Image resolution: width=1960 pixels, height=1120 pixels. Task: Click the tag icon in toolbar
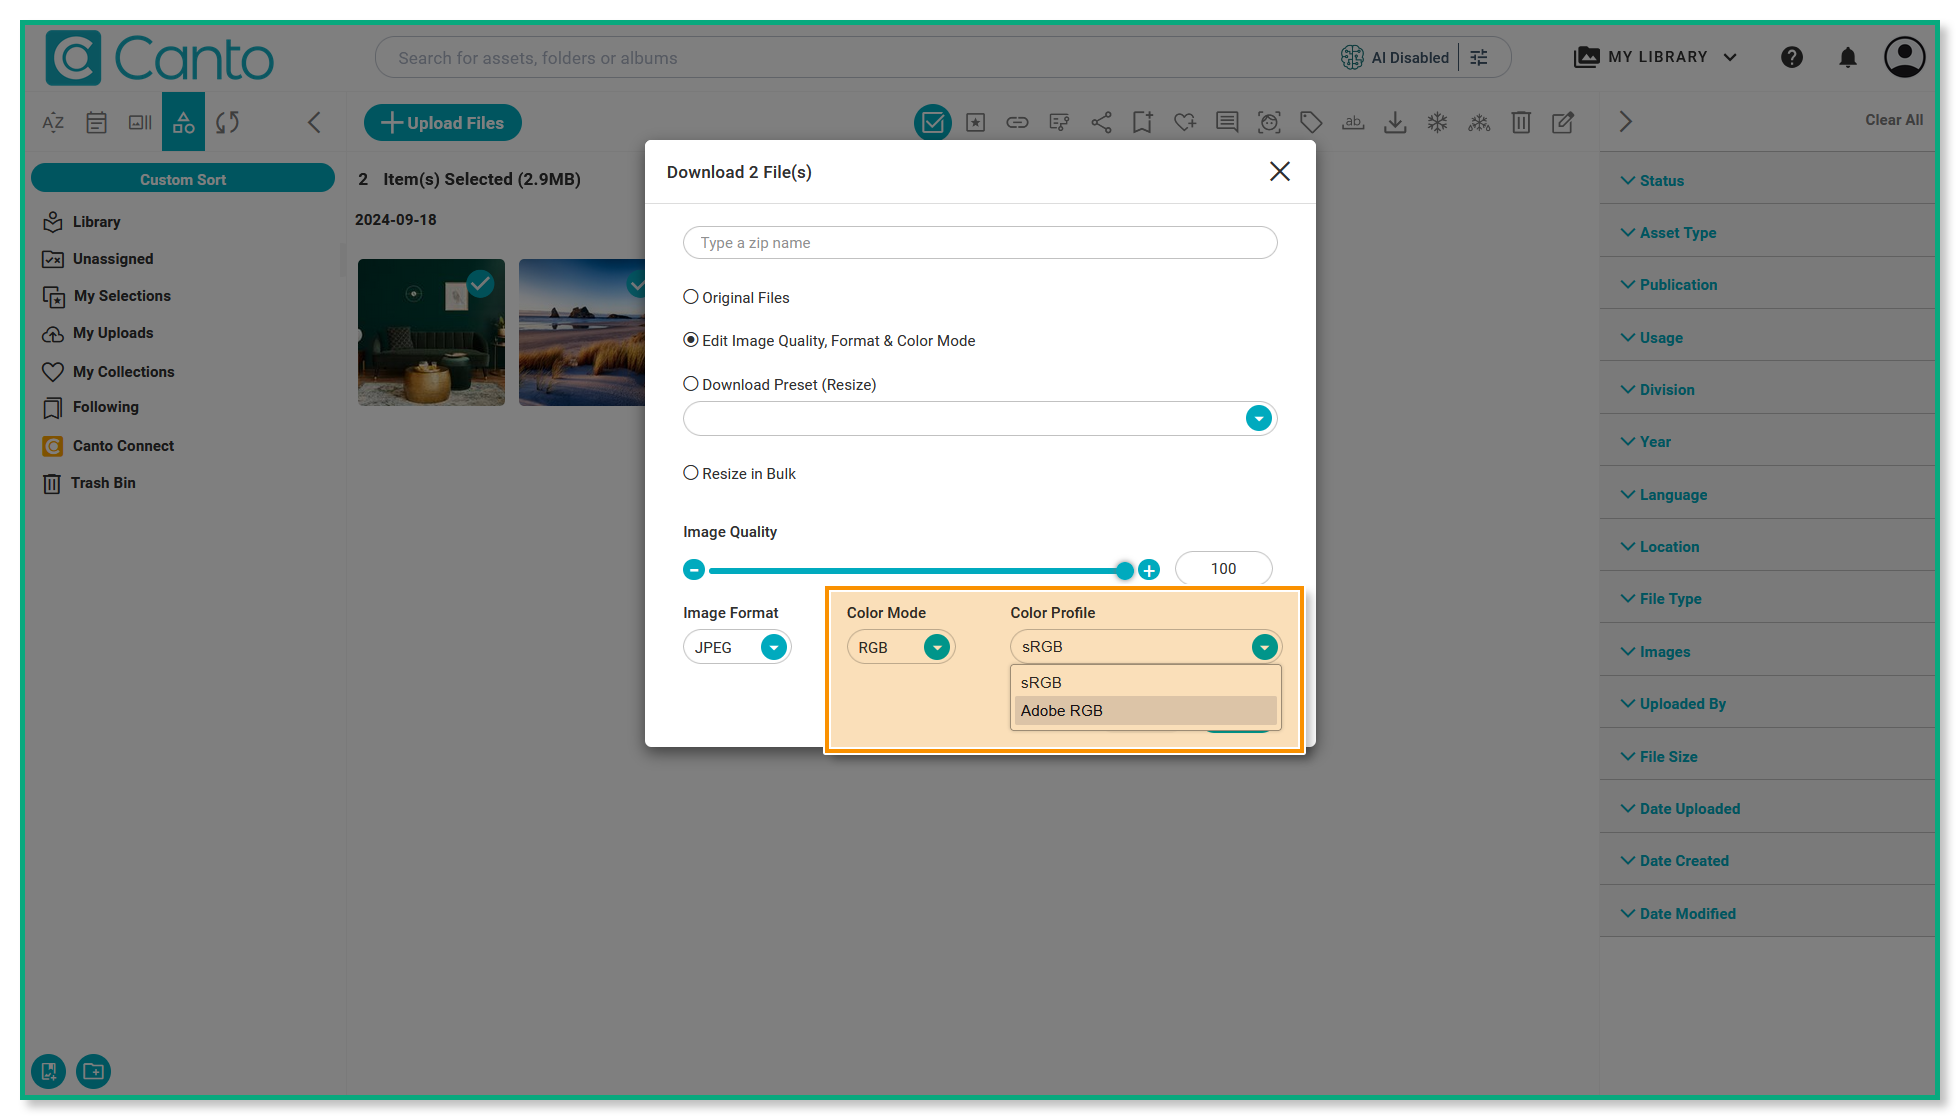coord(1311,122)
